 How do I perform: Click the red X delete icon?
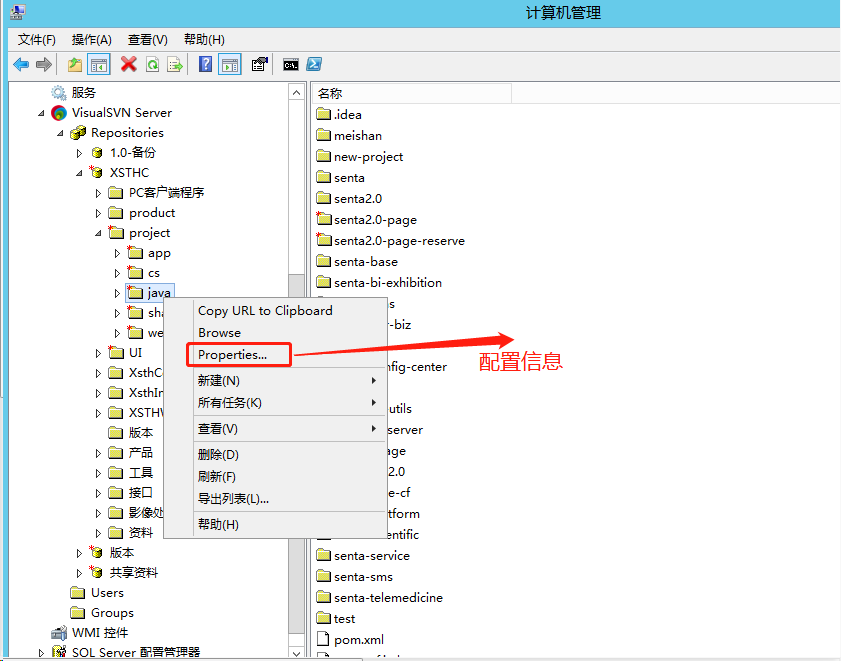(x=129, y=64)
